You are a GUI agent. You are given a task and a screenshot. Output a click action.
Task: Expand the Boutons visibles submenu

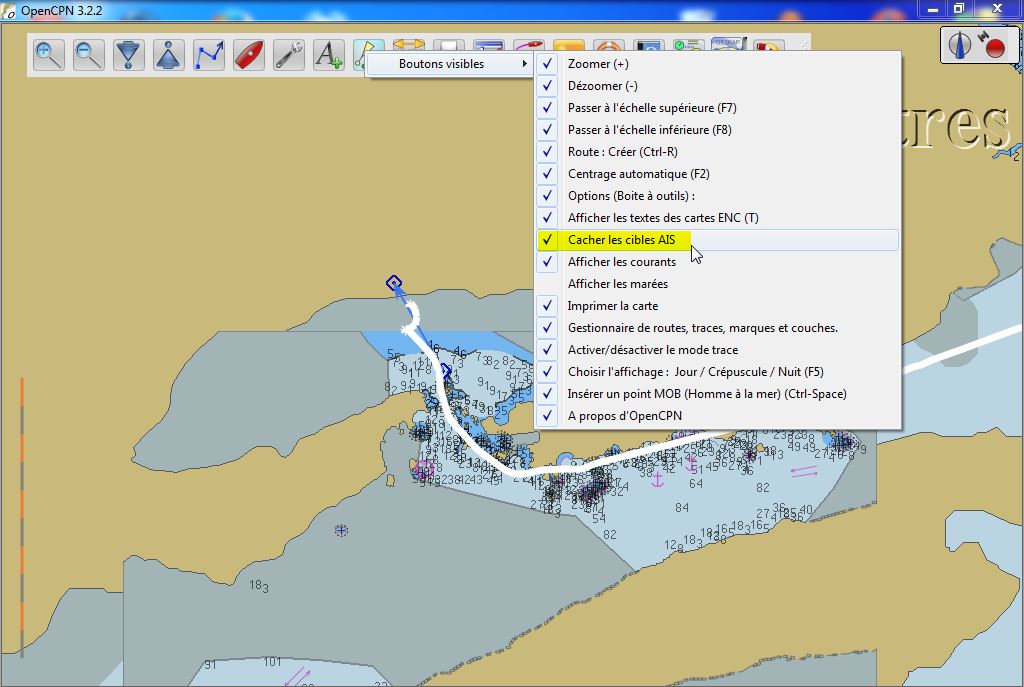coord(450,64)
